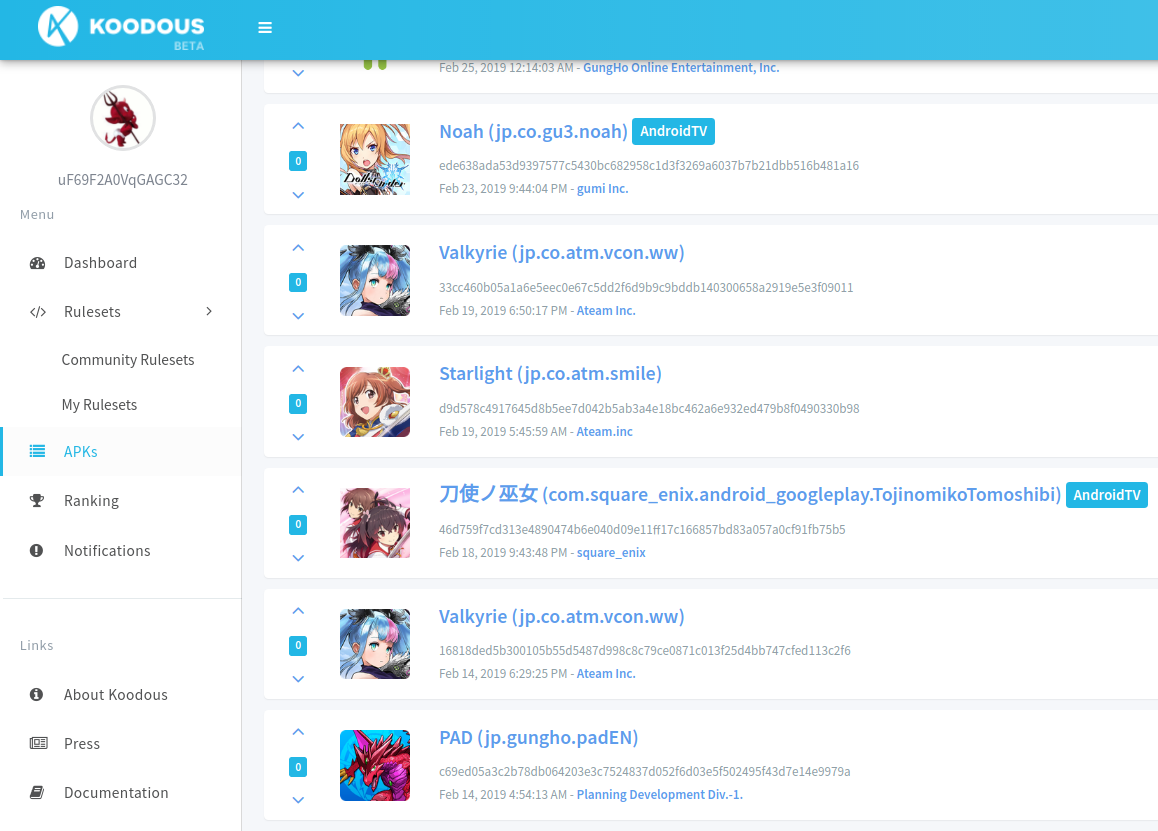1158x831 pixels.
Task: Downvote the Noah APK
Action: (298, 195)
